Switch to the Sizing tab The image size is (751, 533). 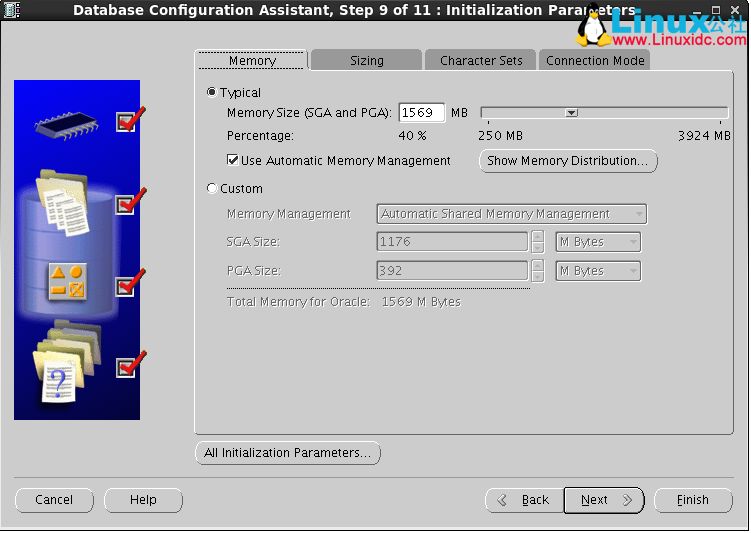pos(366,60)
